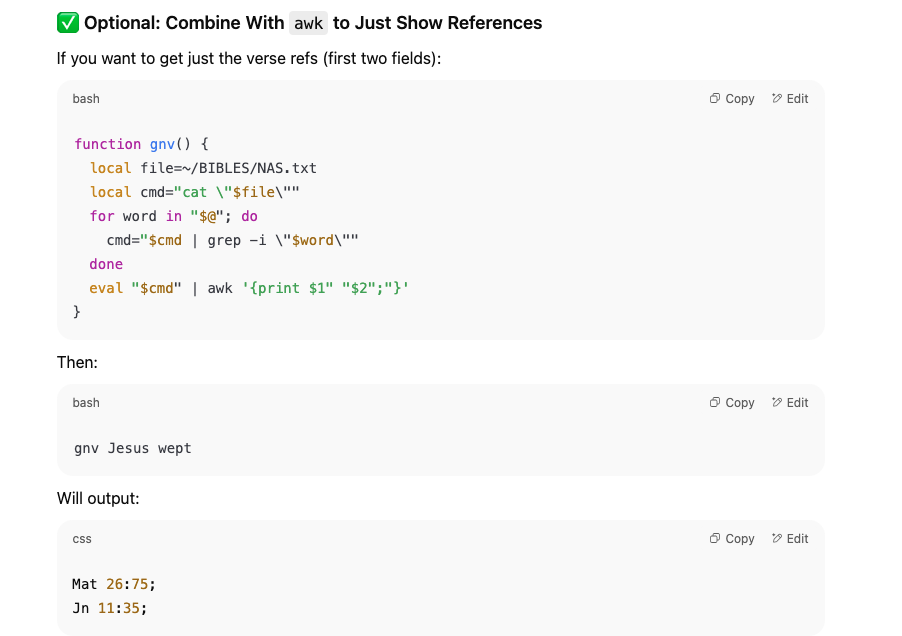Viewport: 902px width, 636px height.
Task: Click the 'Will output:' paragraph text
Action: tap(98, 498)
